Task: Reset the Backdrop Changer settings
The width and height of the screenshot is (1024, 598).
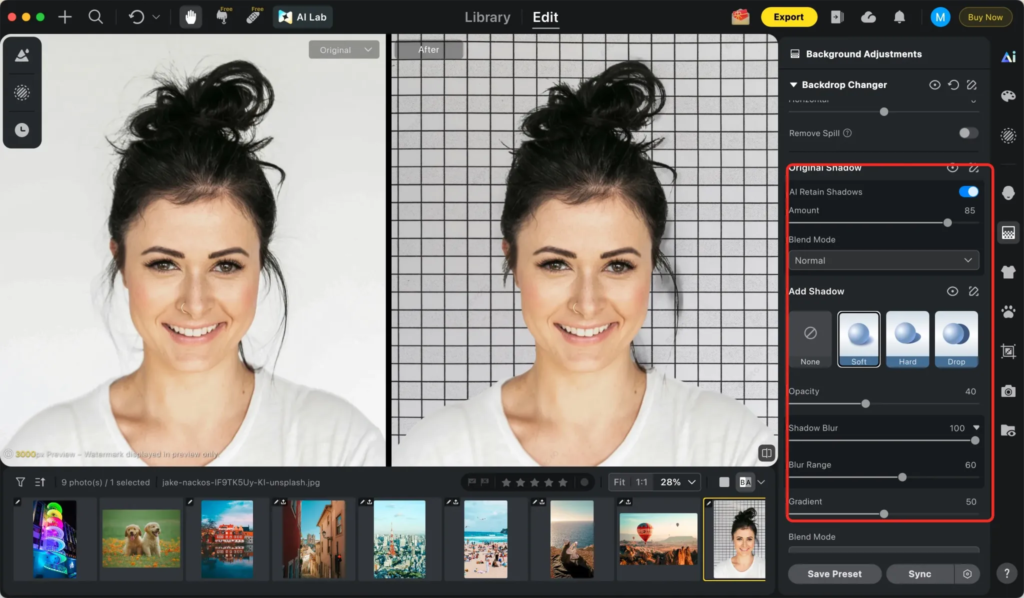Action: point(953,85)
